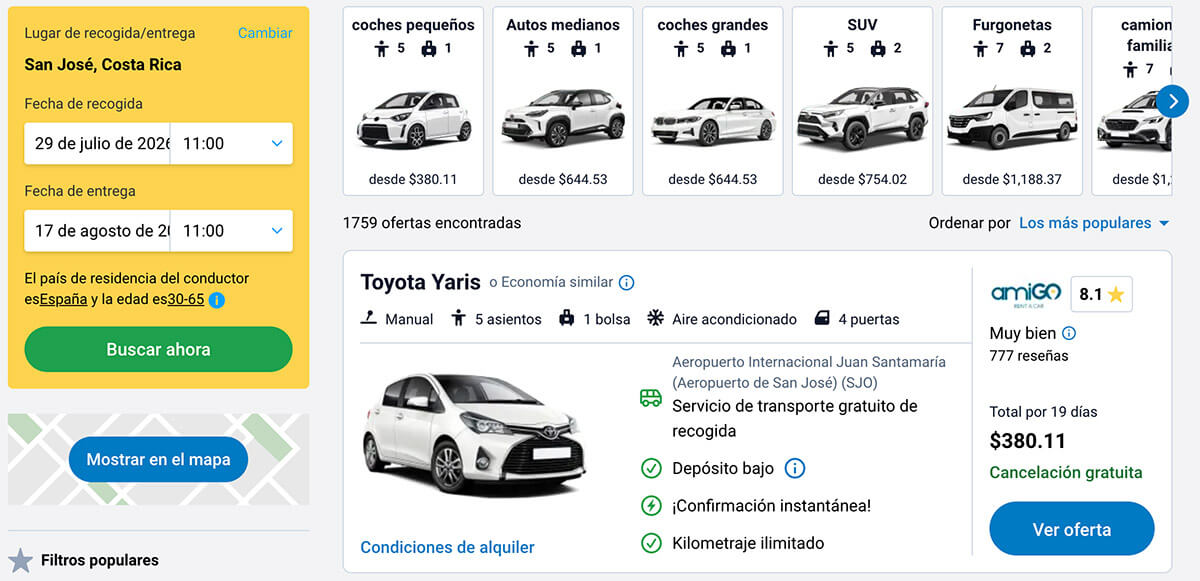The height and width of the screenshot is (581, 1200).
Task: Click the seat icon next to 5 asientos
Action: tap(458, 318)
